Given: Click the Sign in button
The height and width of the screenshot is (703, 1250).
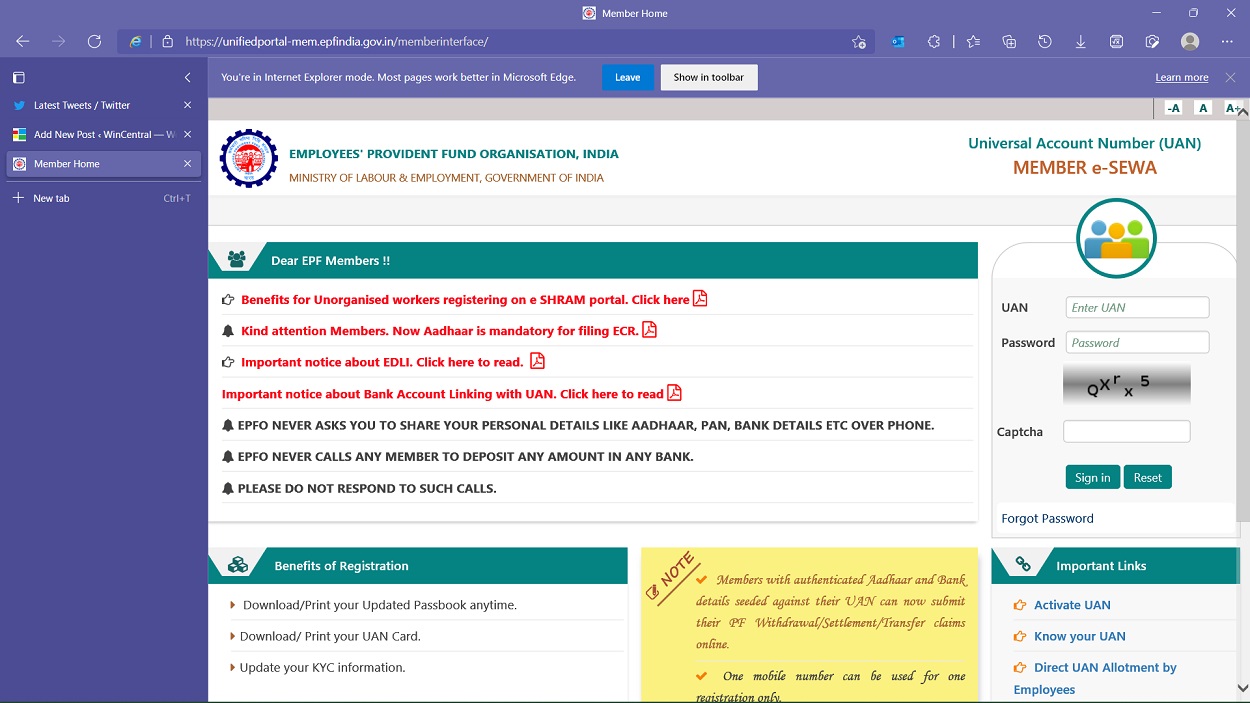Looking at the screenshot, I should pyautogui.click(x=1092, y=477).
